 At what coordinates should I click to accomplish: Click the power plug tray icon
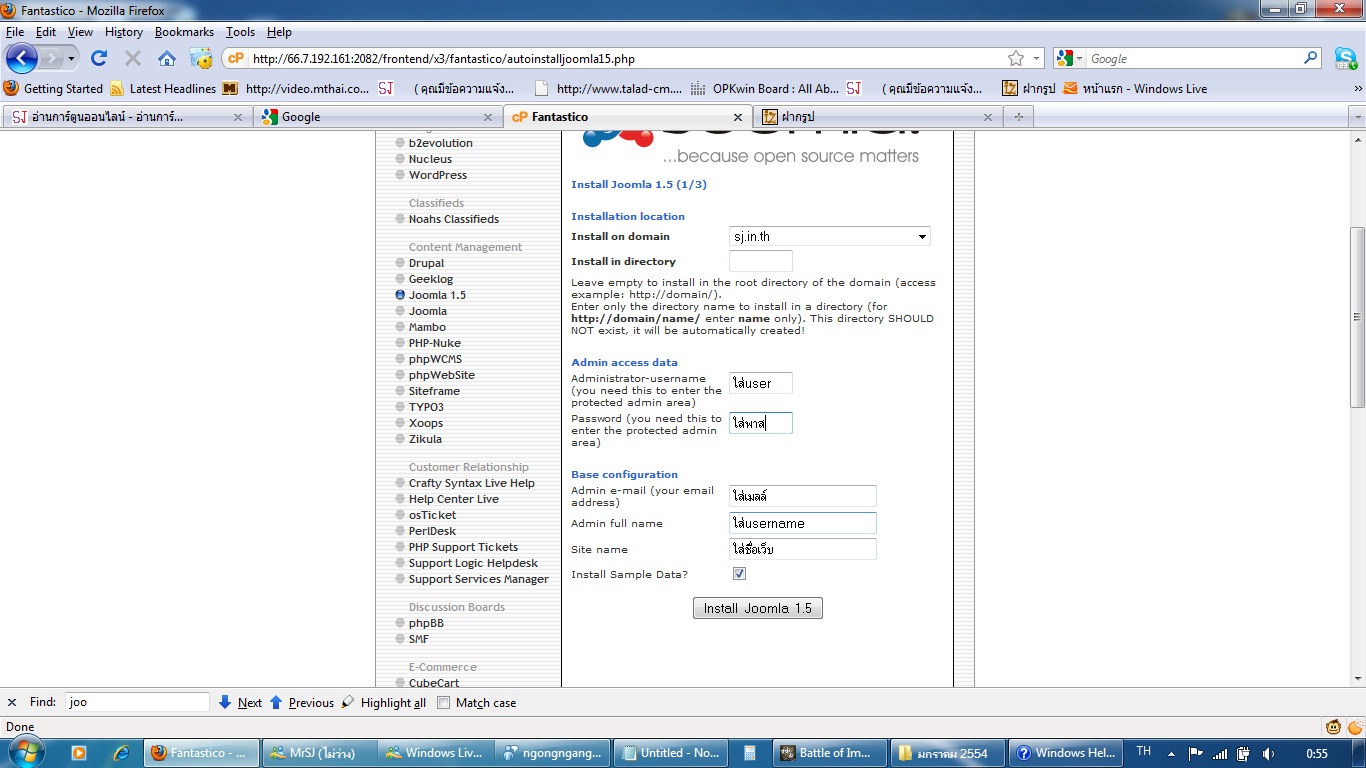pyautogui.click(x=1243, y=753)
